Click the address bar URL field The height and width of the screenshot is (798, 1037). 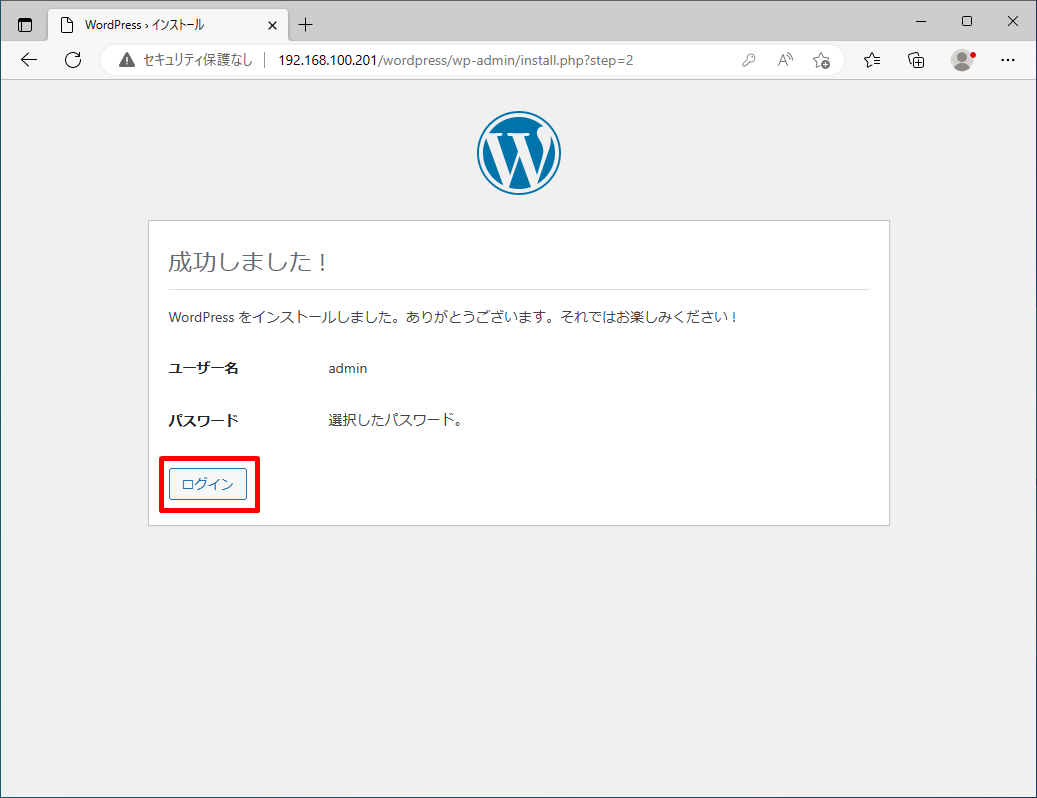[455, 60]
